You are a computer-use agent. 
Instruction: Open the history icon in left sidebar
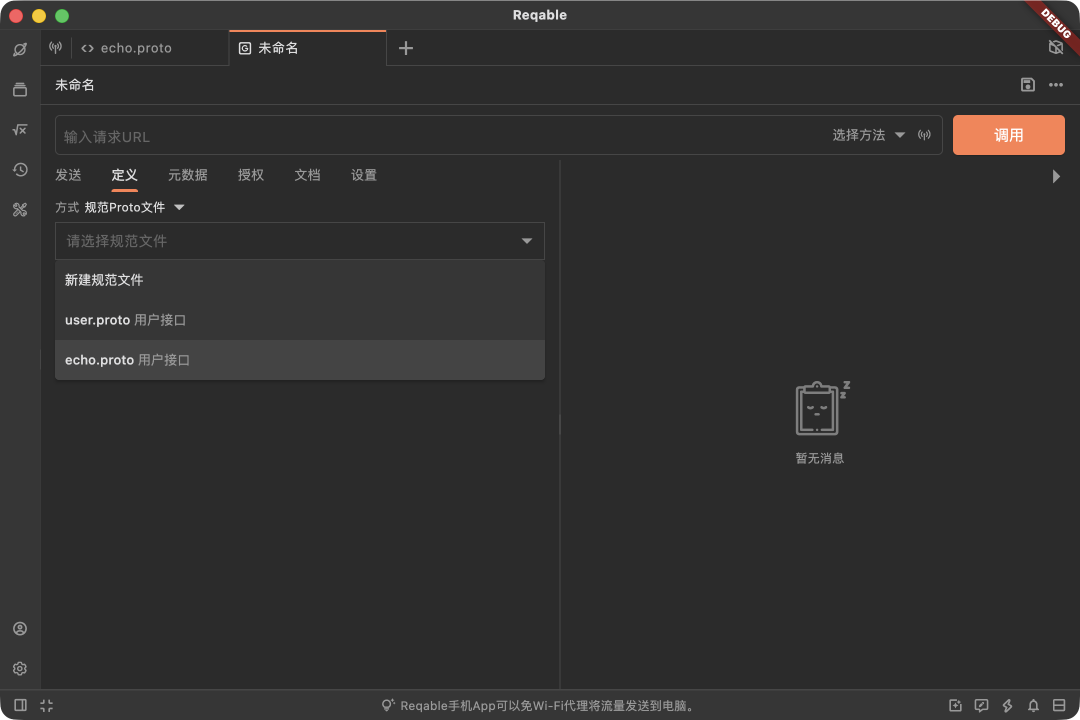[x=20, y=169]
